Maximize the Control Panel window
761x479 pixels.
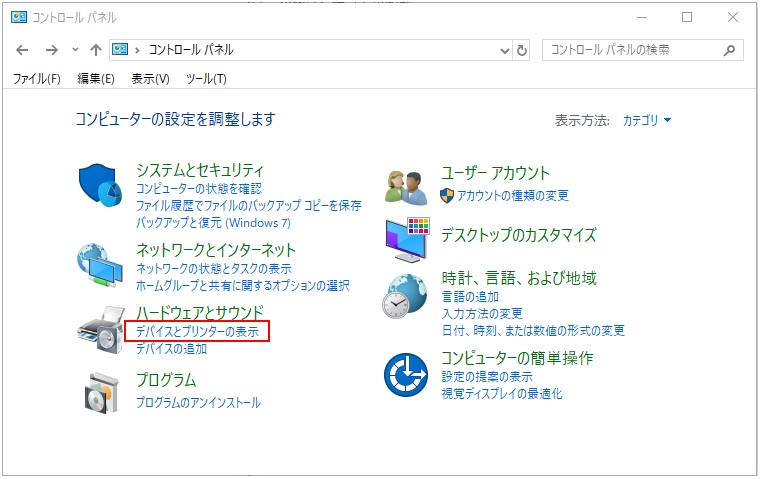coord(687,17)
